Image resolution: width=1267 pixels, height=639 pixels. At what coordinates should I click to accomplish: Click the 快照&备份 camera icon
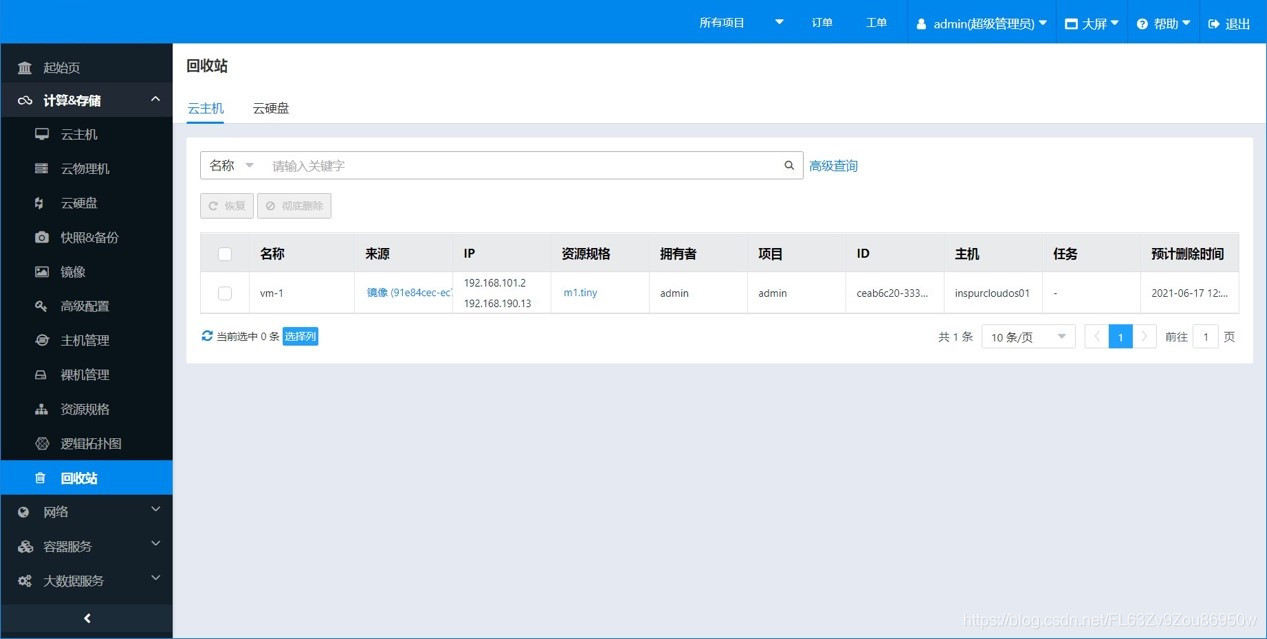pos(42,238)
